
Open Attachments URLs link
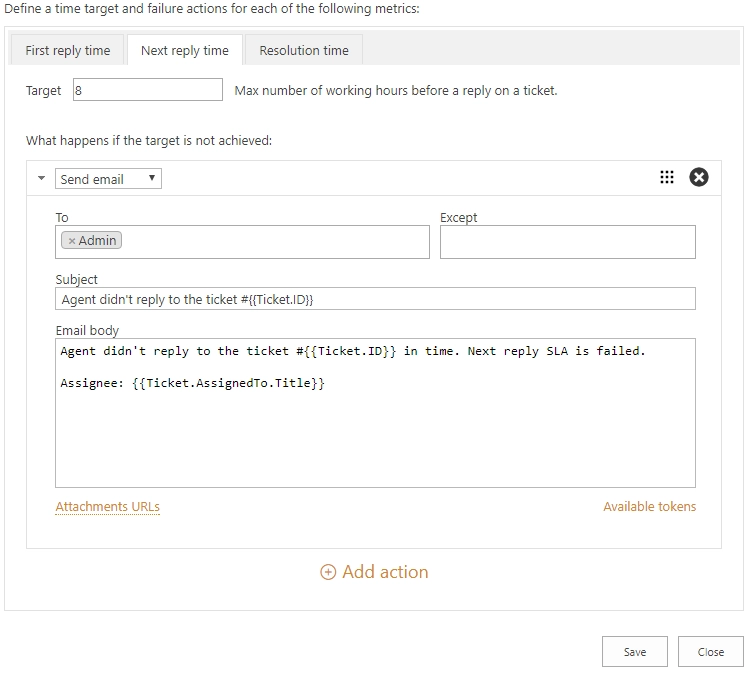click(x=107, y=507)
